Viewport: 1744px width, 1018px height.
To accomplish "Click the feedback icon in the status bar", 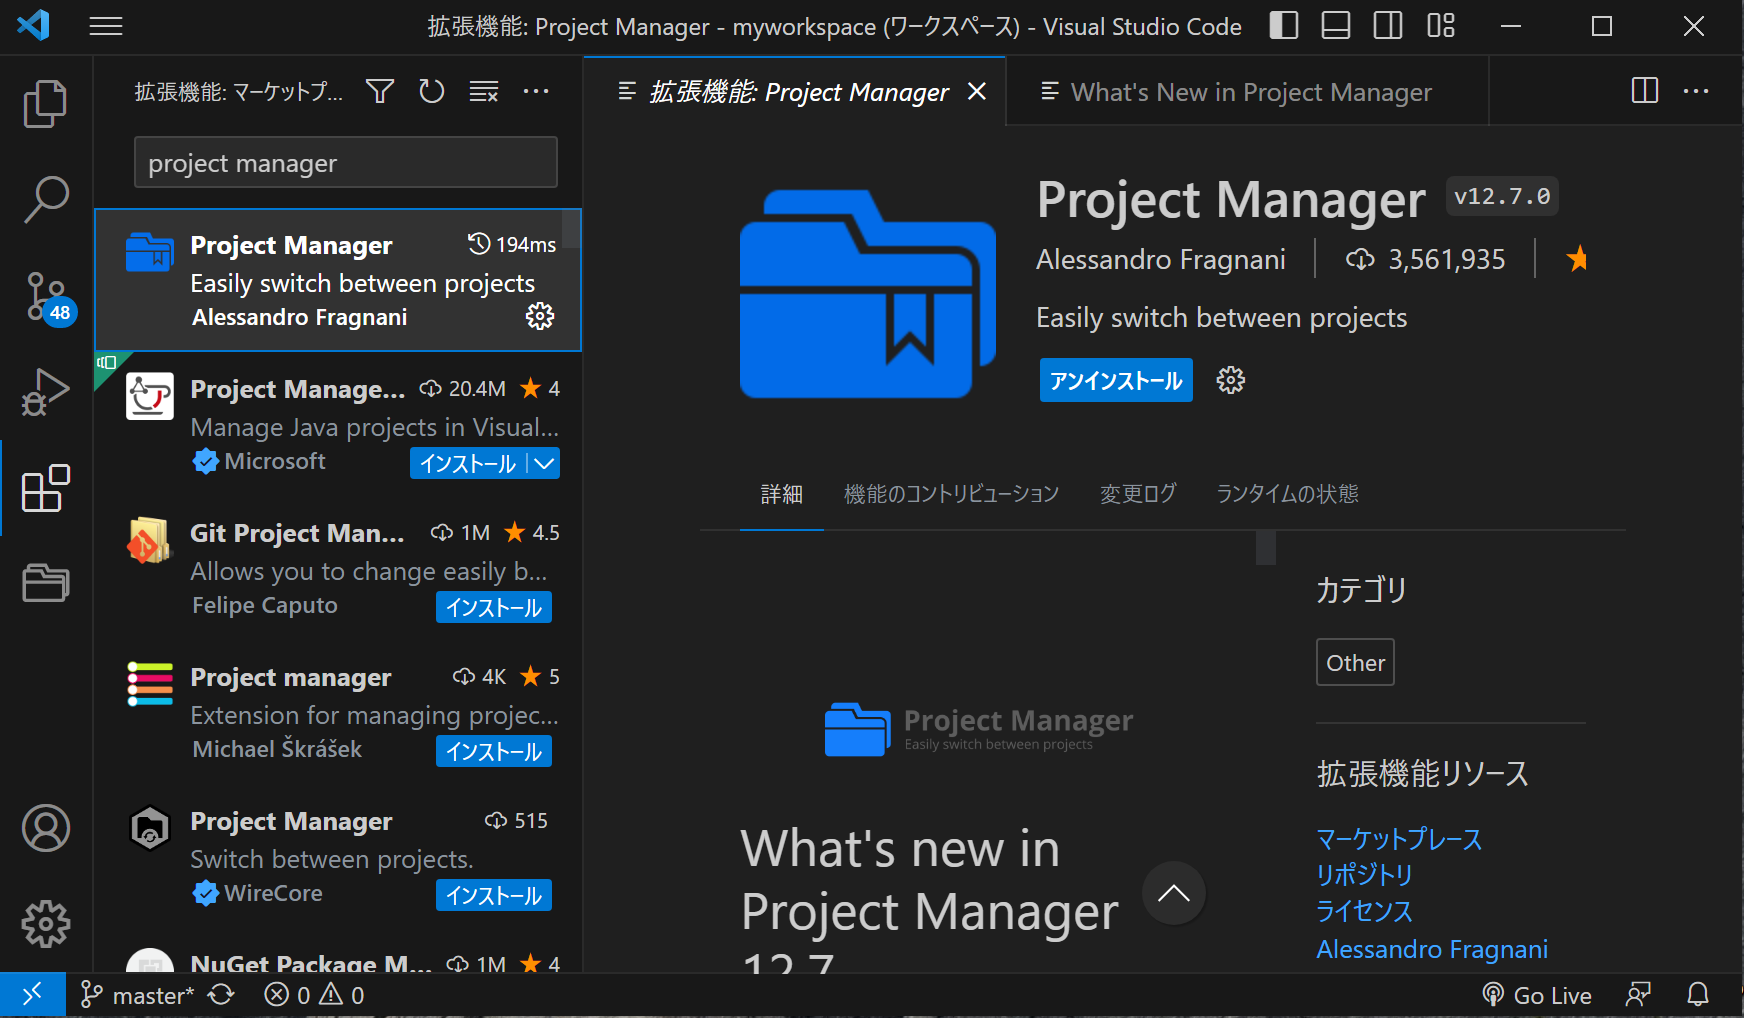I will [1638, 995].
